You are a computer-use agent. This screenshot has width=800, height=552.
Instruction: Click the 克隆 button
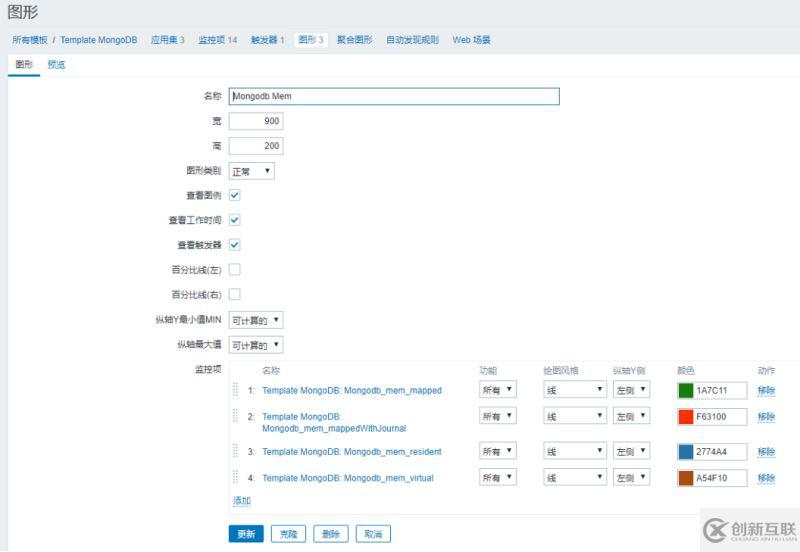[288, 534]
